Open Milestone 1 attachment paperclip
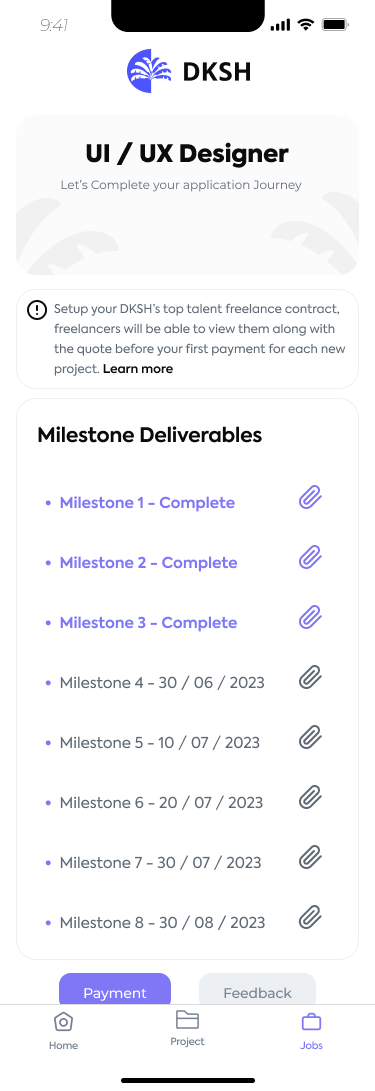Screen dimensions: 375x1091 (310, 498)
